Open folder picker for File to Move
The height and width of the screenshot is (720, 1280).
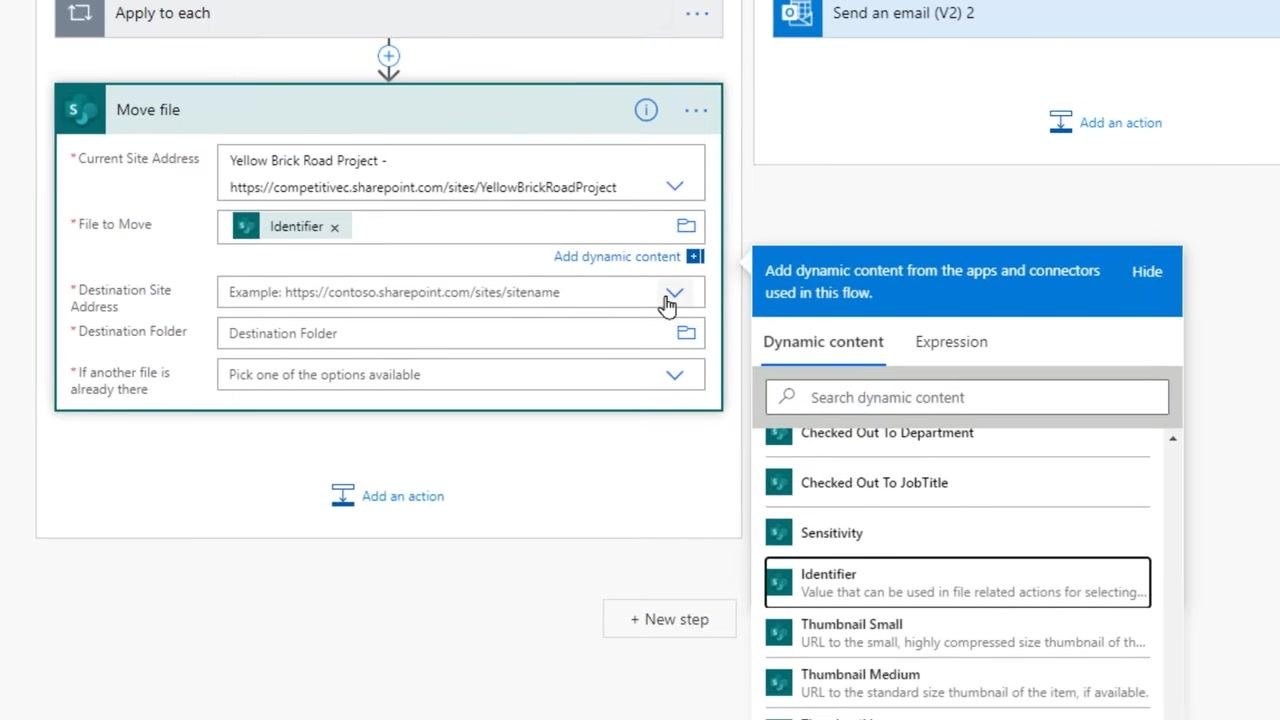[686, 226]
